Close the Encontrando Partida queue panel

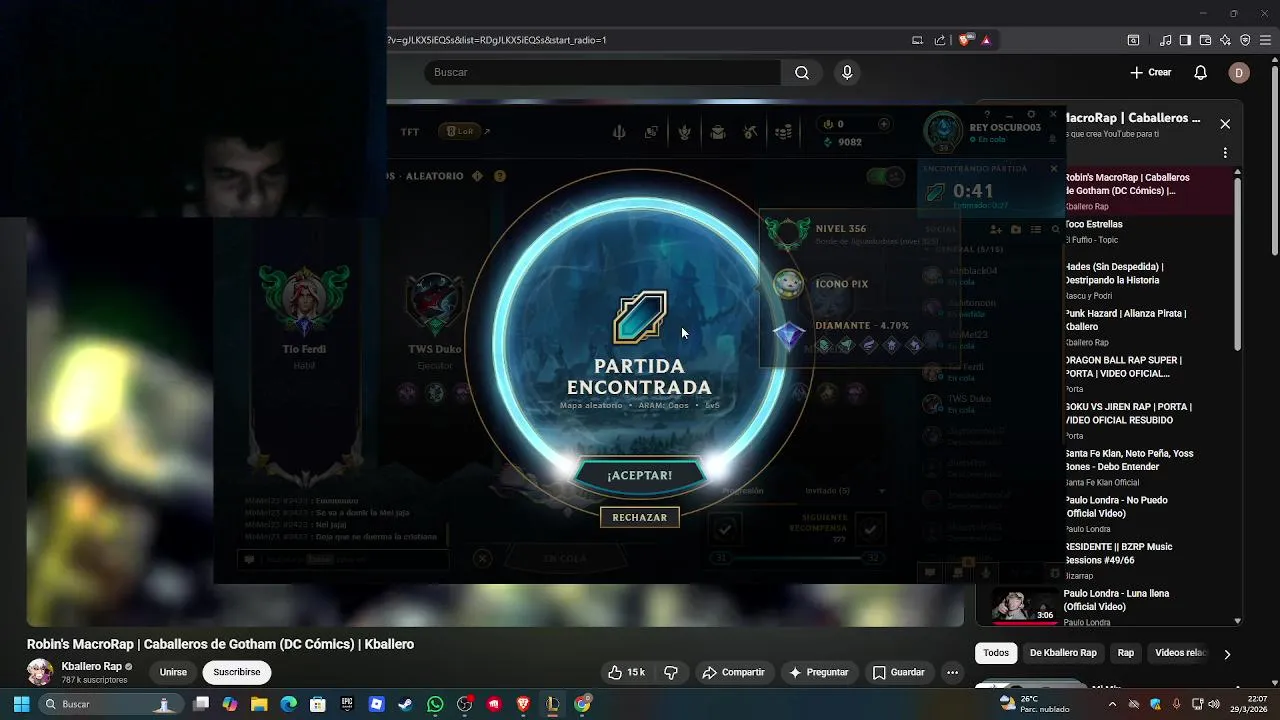(x=1053, y=168)
